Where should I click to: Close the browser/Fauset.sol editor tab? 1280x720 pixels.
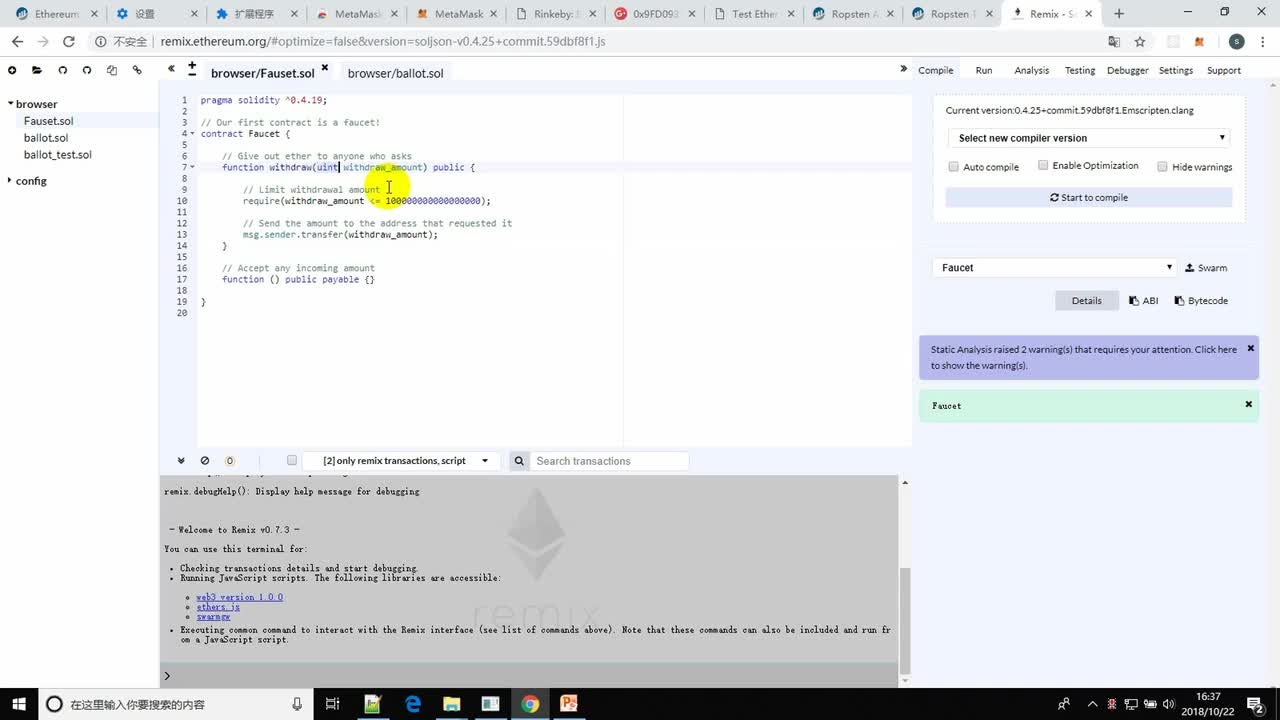pos(324,68)
